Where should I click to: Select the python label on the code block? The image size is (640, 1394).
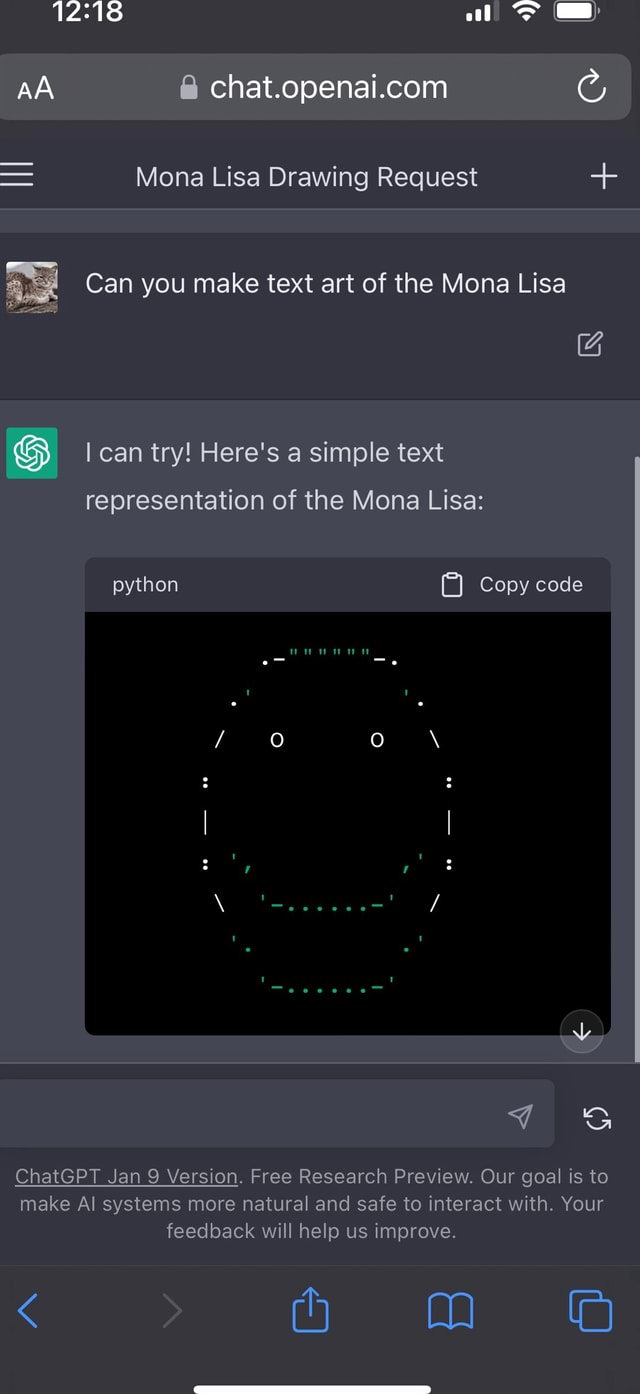pos(144,584)
